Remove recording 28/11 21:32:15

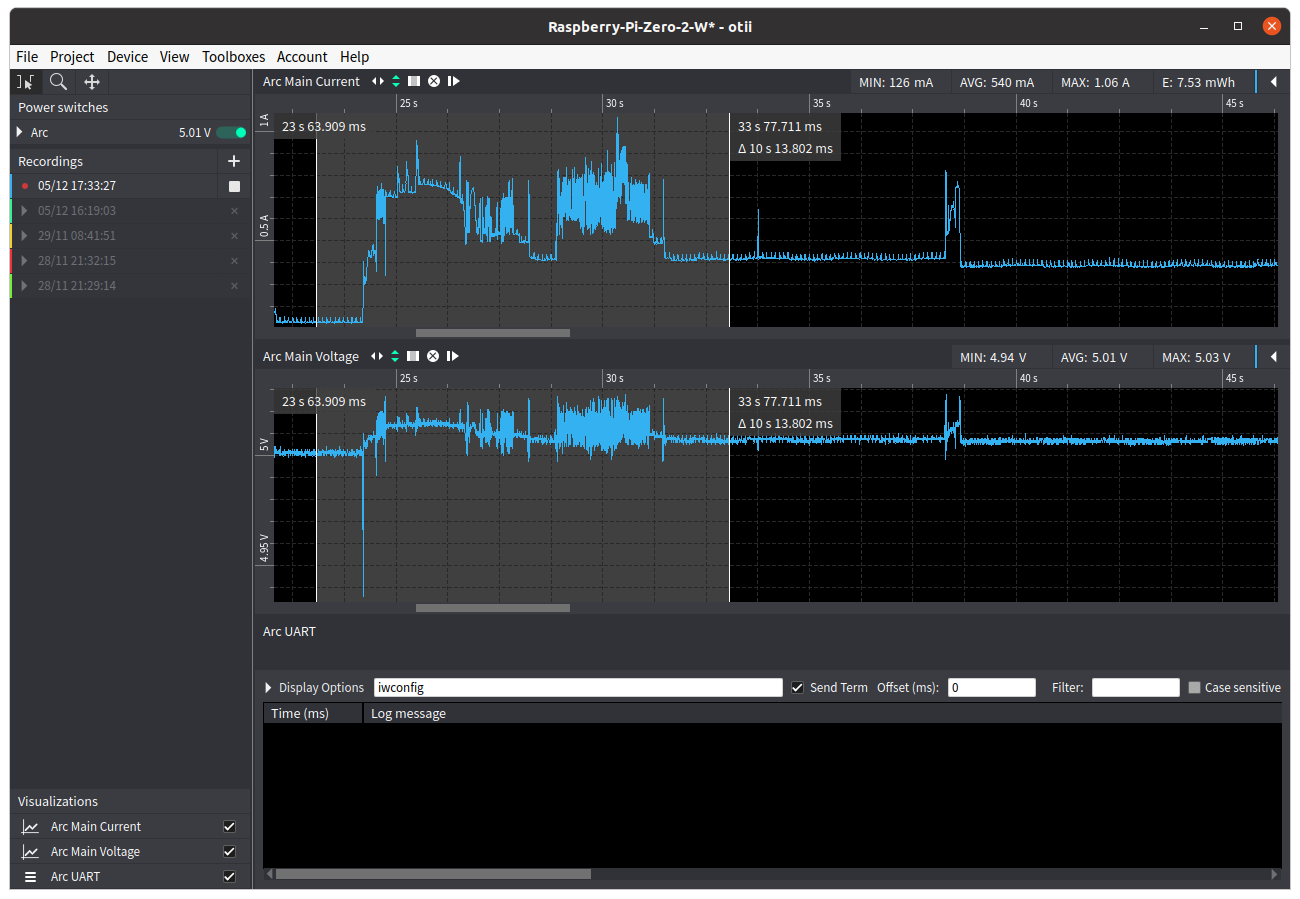pyautogui.click(x=234, y=261)
